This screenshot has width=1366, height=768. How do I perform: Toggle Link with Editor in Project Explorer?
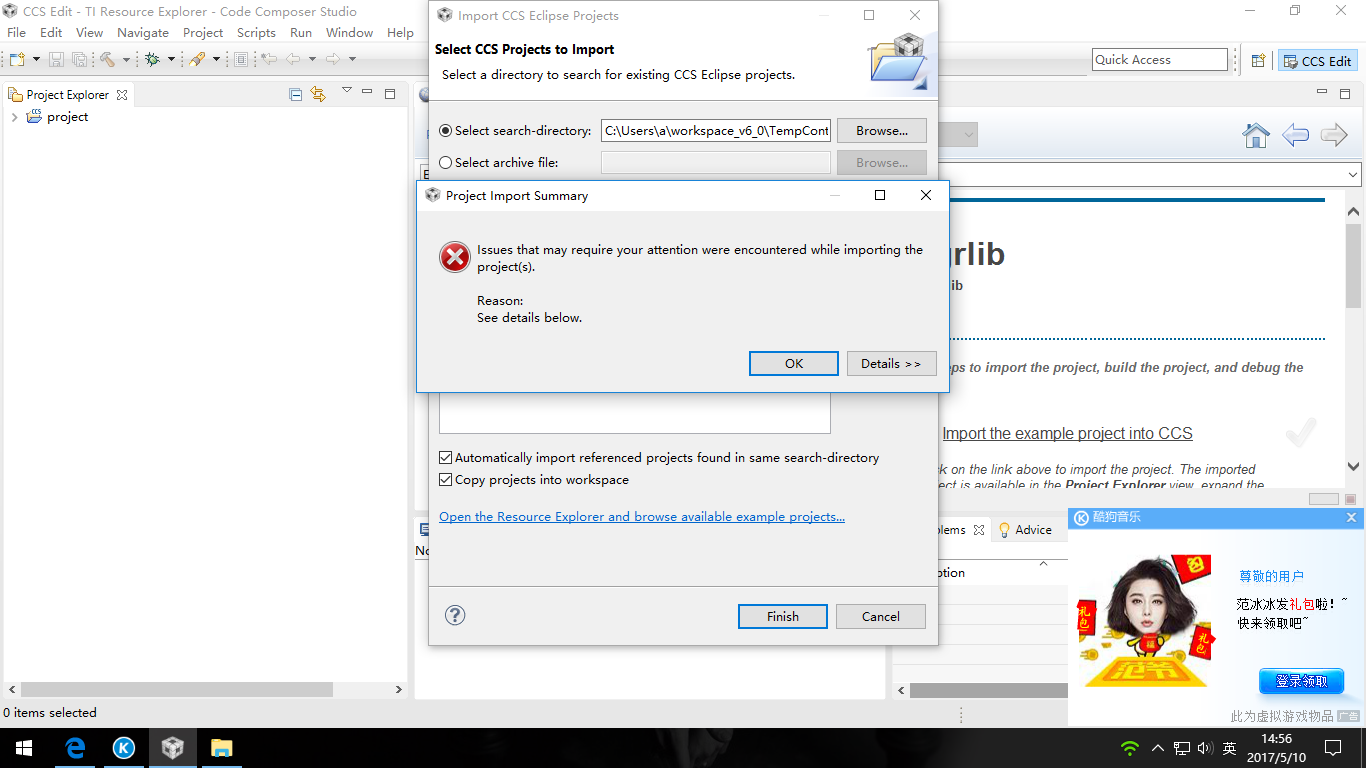point(318,95)
